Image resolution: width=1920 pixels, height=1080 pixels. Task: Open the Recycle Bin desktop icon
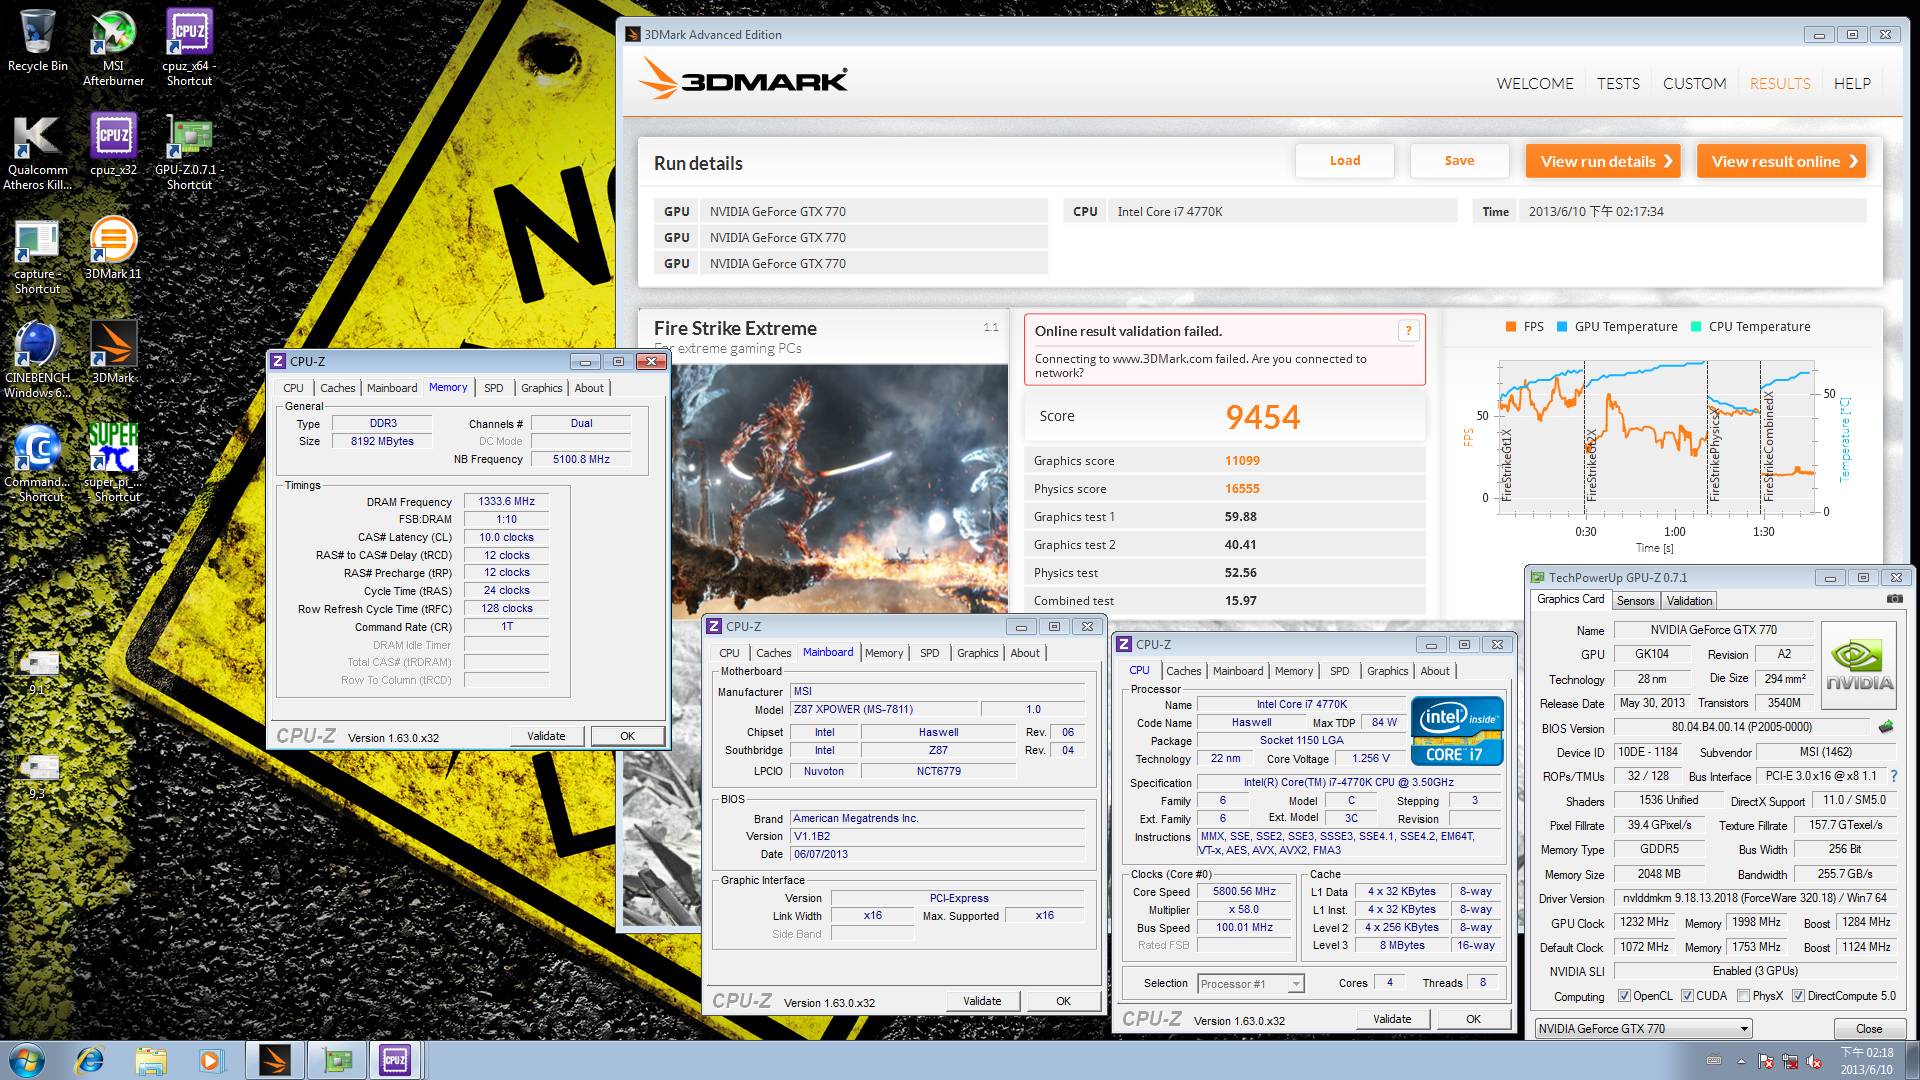coord(38,41)
